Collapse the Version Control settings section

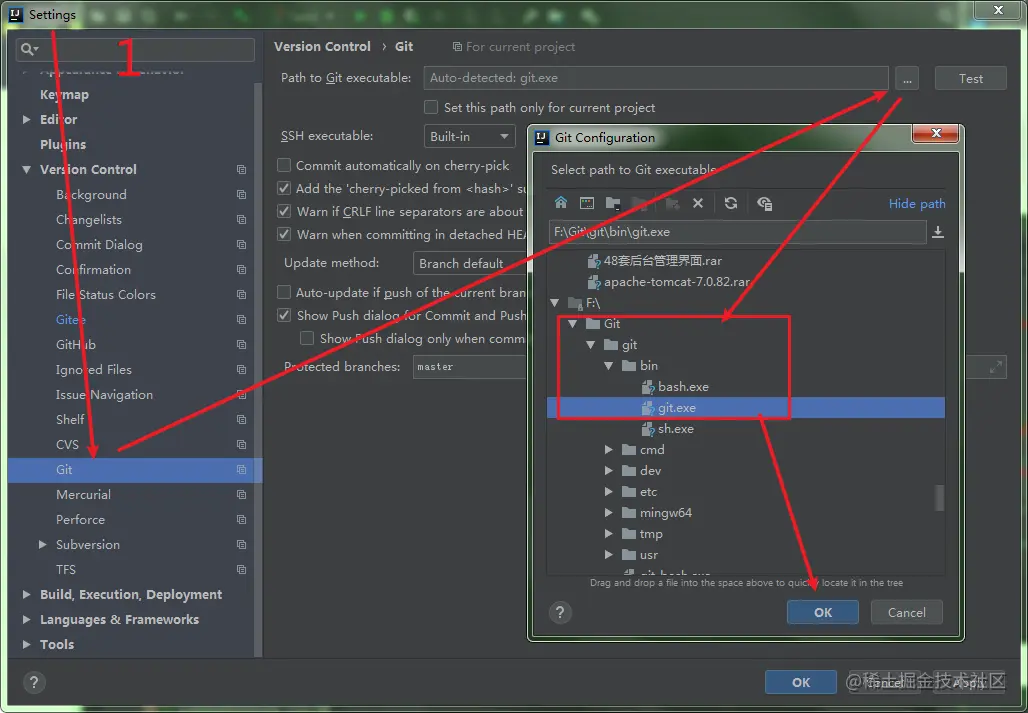pyautogui.click(x=26, y=169)
